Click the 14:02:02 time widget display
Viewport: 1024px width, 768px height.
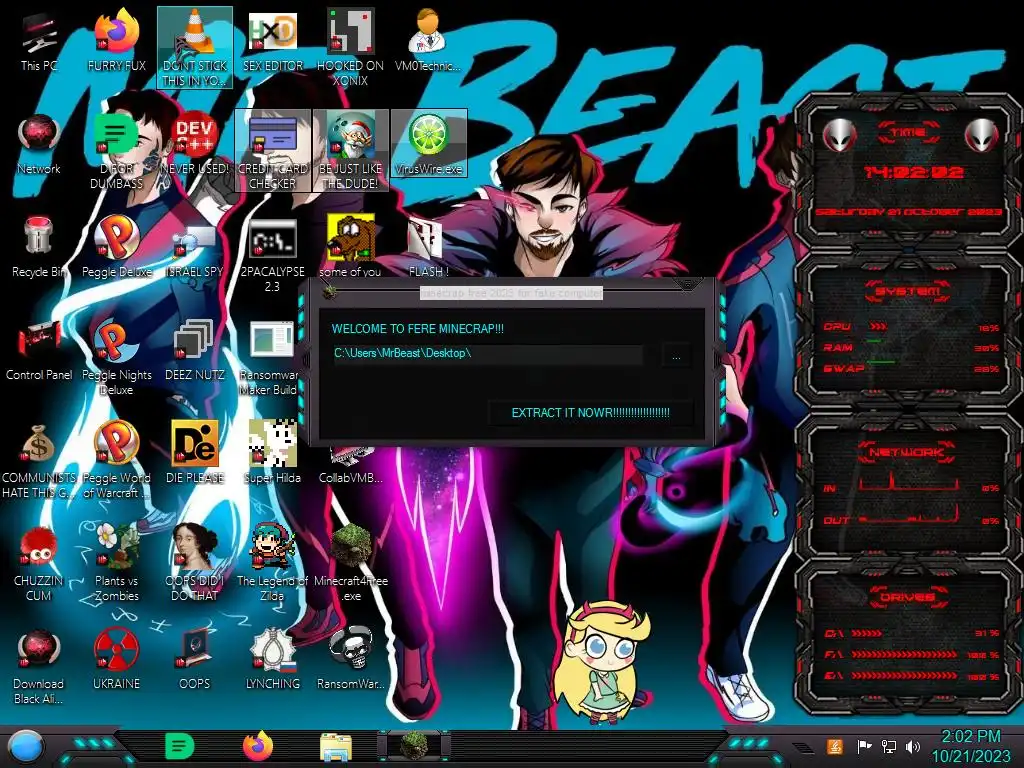913,173
